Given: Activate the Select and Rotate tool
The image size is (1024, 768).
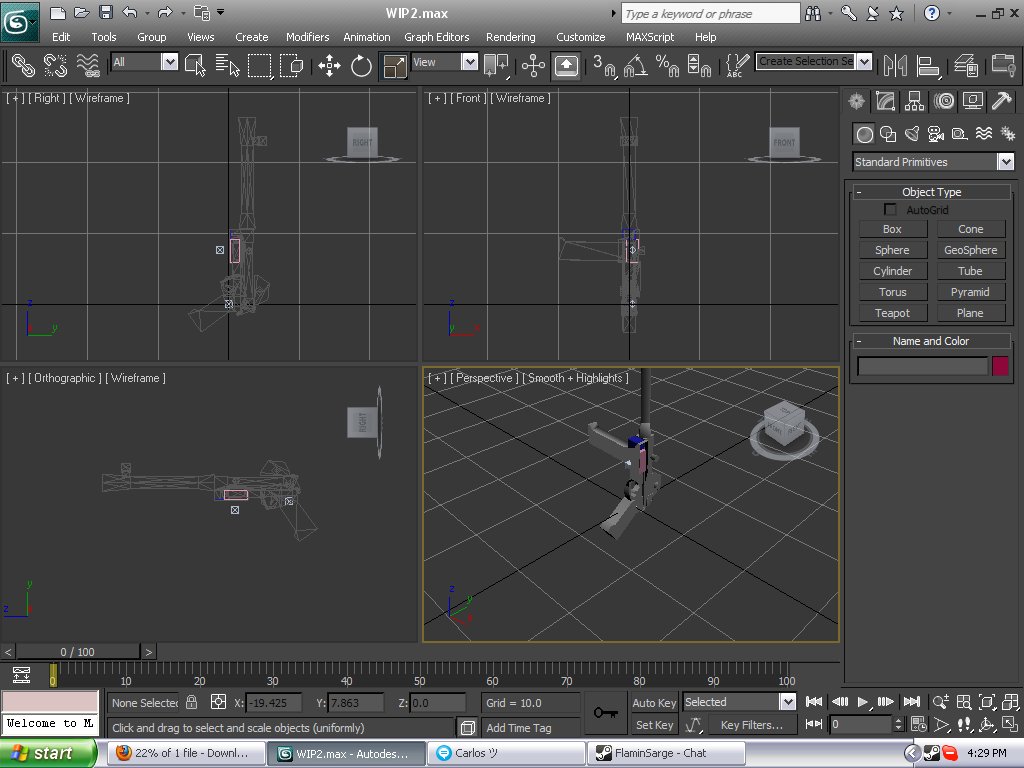Looking at the screenshot, I should [361, 66].
